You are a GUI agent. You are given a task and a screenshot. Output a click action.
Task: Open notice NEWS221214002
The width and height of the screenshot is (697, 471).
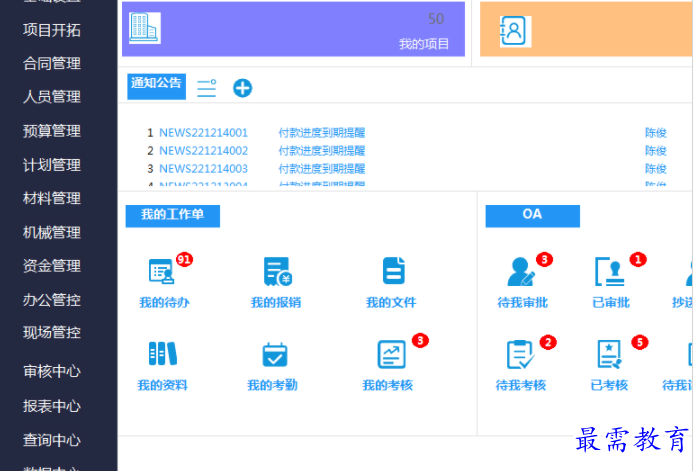tap(204, 151)
